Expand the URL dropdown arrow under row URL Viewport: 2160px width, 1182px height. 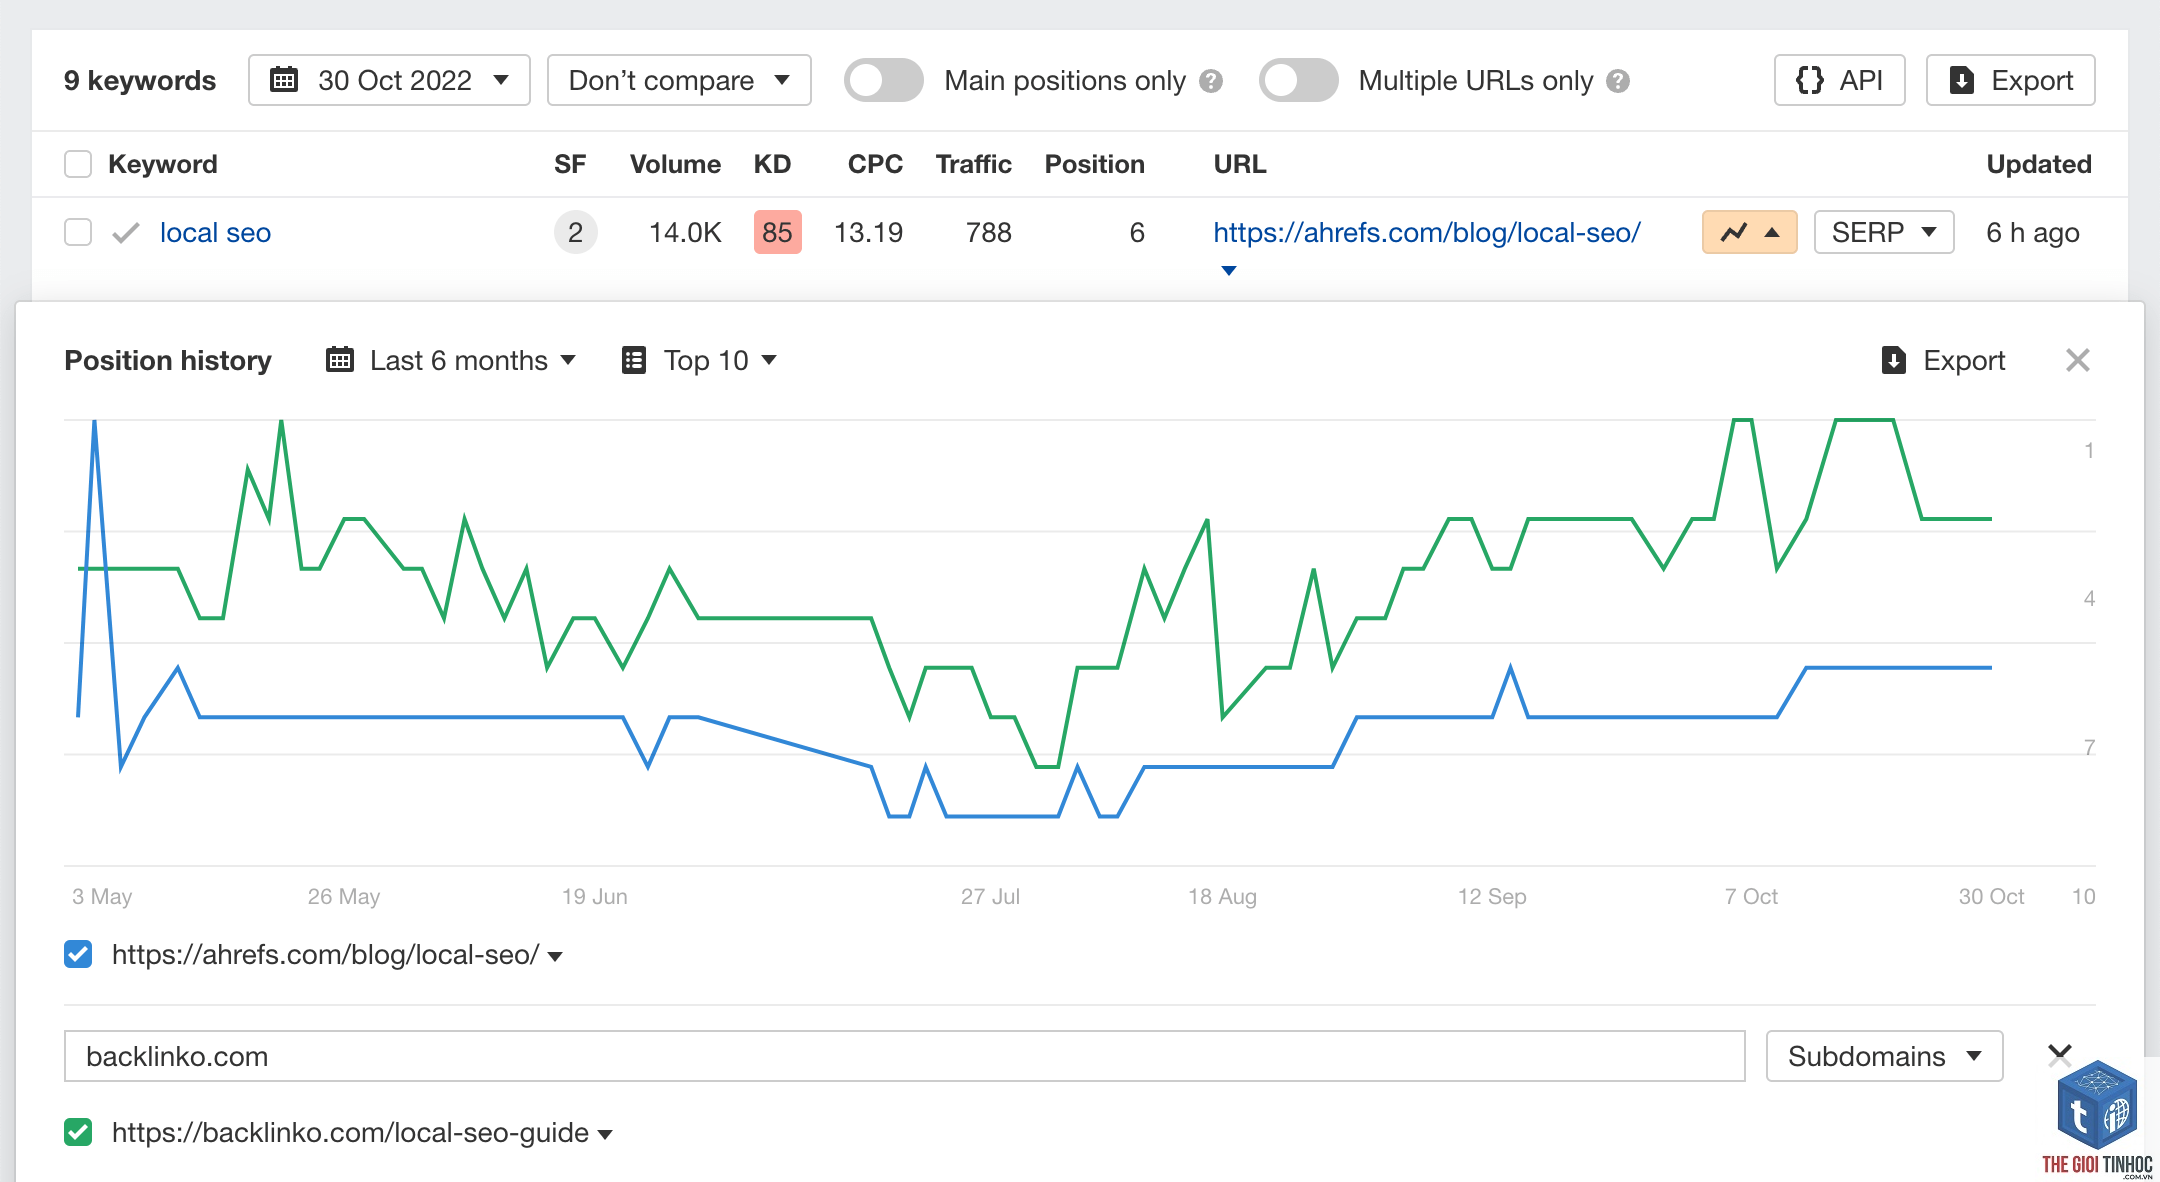point(1229,271)
